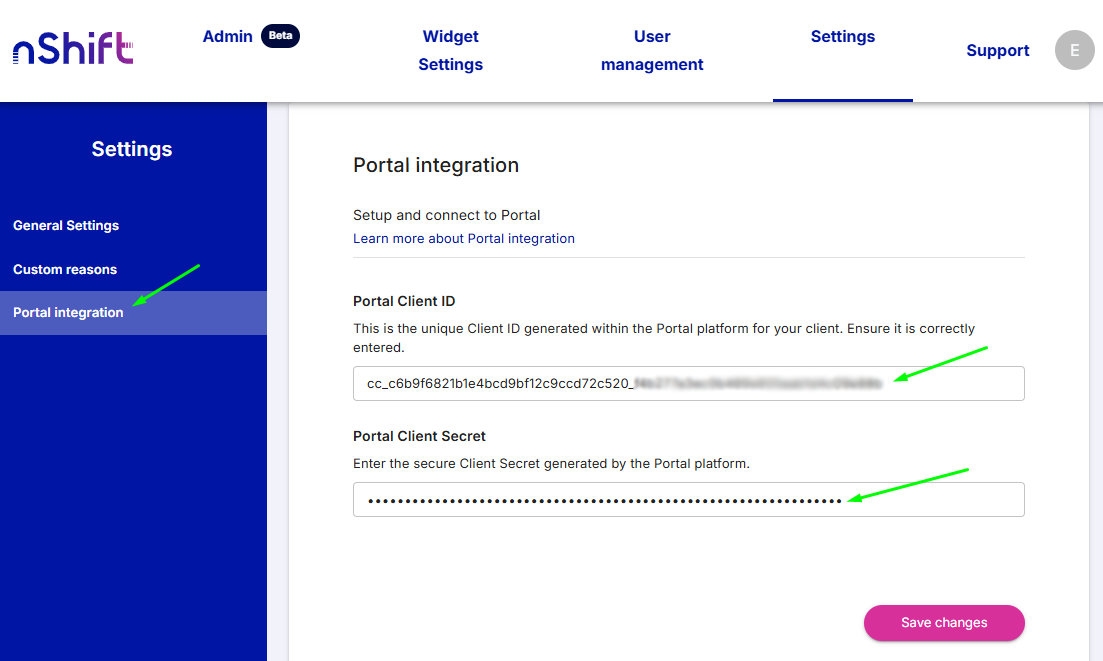Click the text 'Setup and connect to Portal'
This screenshot has width=1103, height=661.
(x=447, y=215)
